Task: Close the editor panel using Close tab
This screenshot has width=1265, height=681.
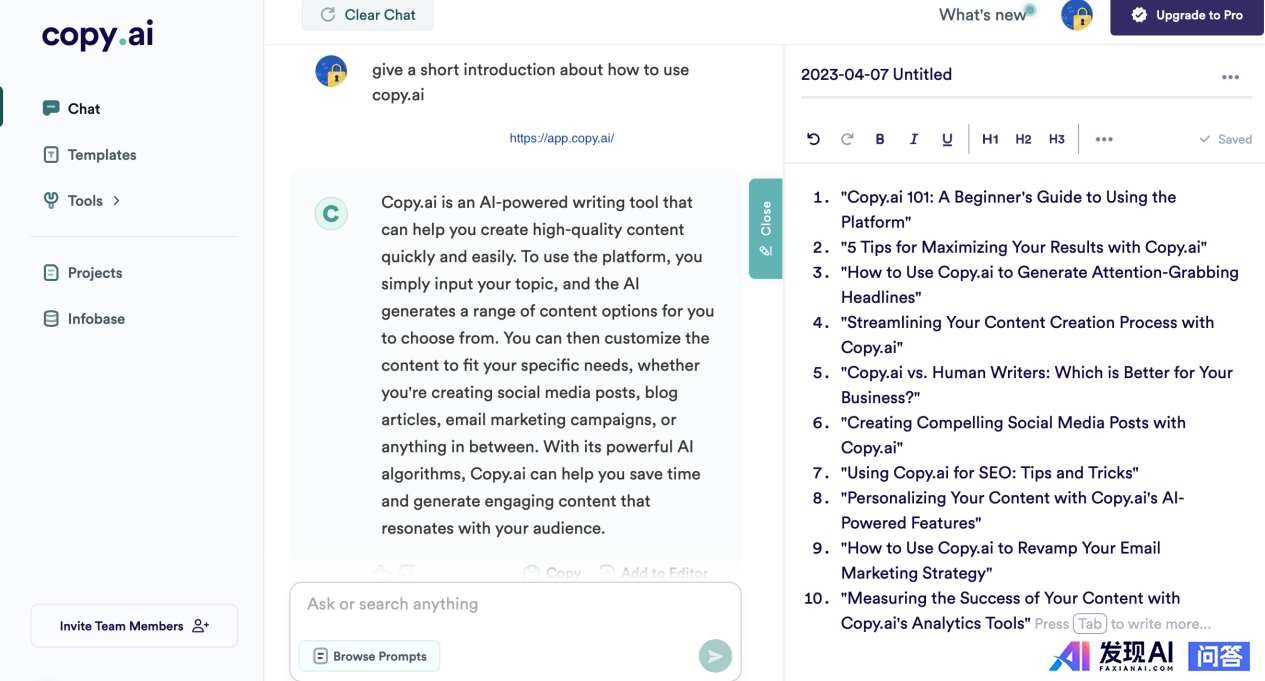Action: pos(765,228)
